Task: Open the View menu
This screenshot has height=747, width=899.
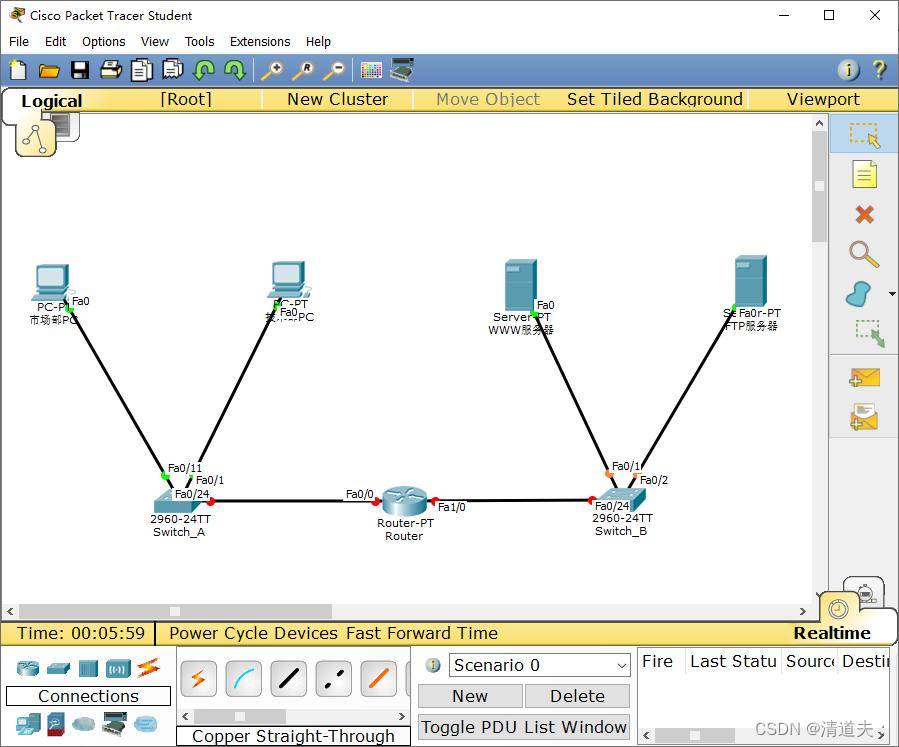Action: click(x=155, y=42)
